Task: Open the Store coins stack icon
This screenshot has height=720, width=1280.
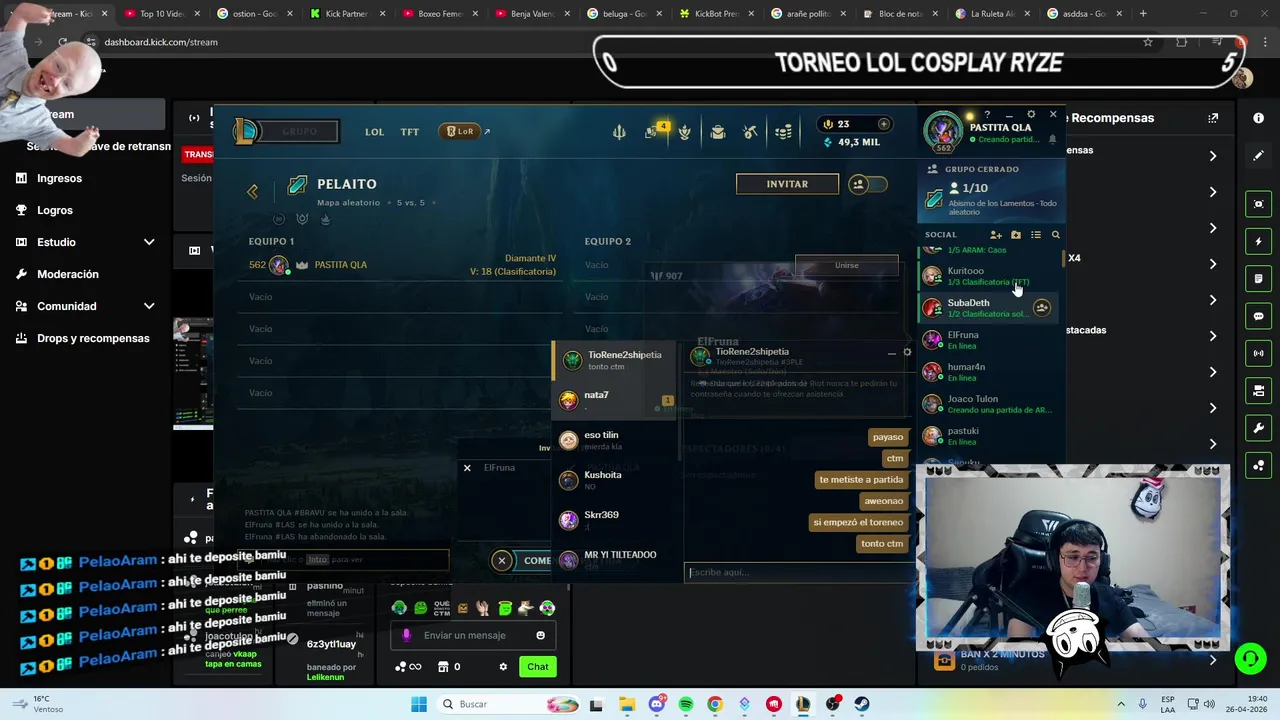Action: pos(784,132)
